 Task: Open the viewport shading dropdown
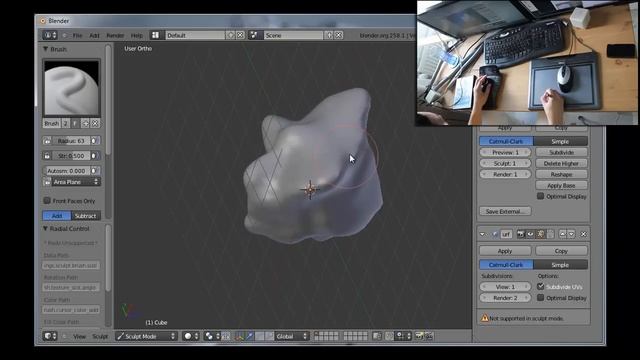click(x=191, y=336)
